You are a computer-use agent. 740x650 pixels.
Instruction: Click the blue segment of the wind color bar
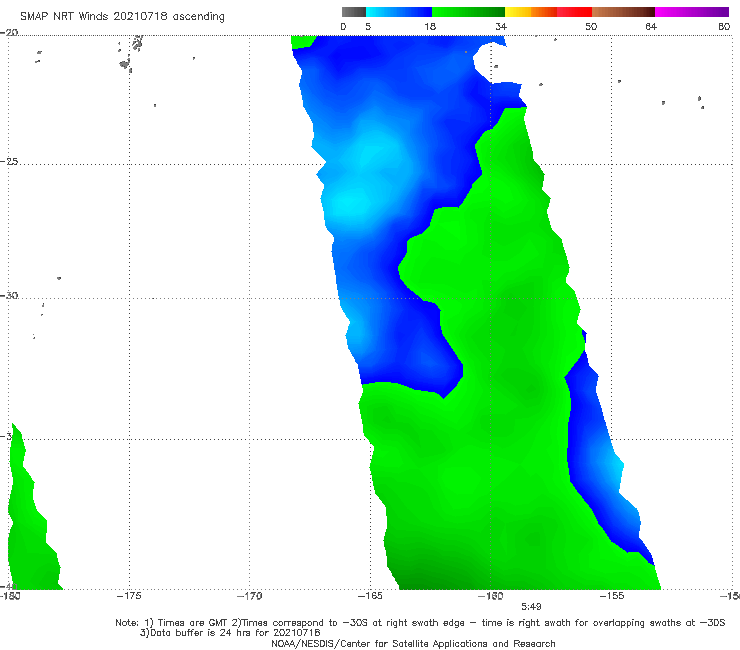tap(399, 12)
